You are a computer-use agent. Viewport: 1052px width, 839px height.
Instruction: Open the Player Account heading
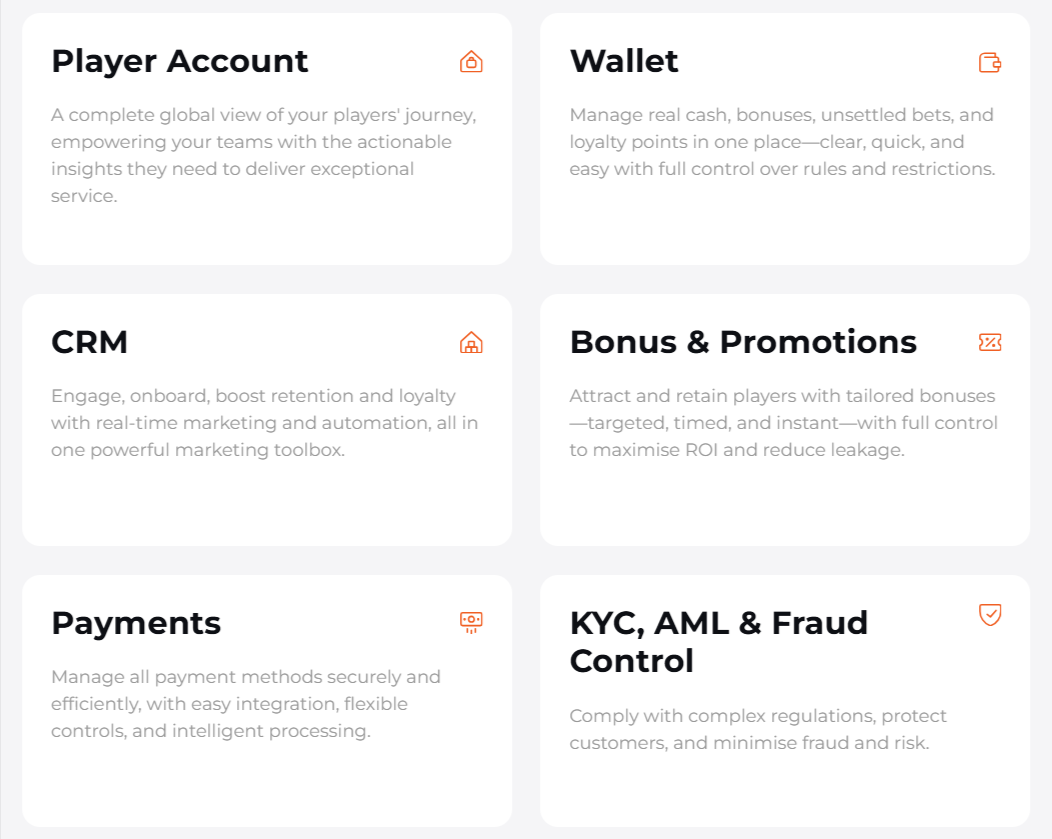coord(180,61)
